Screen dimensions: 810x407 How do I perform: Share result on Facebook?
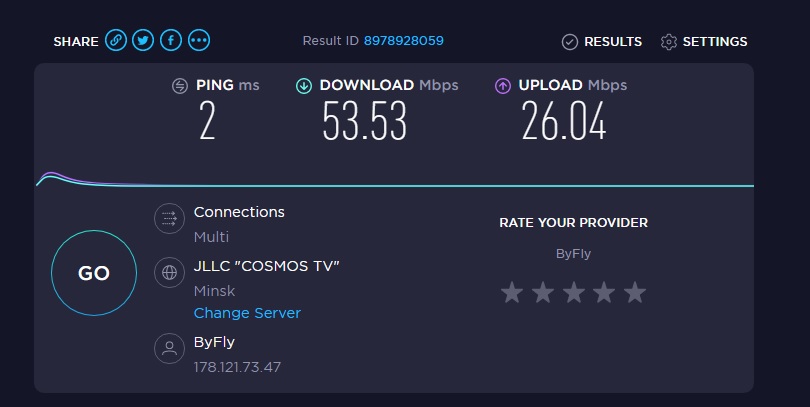(171, 41)
